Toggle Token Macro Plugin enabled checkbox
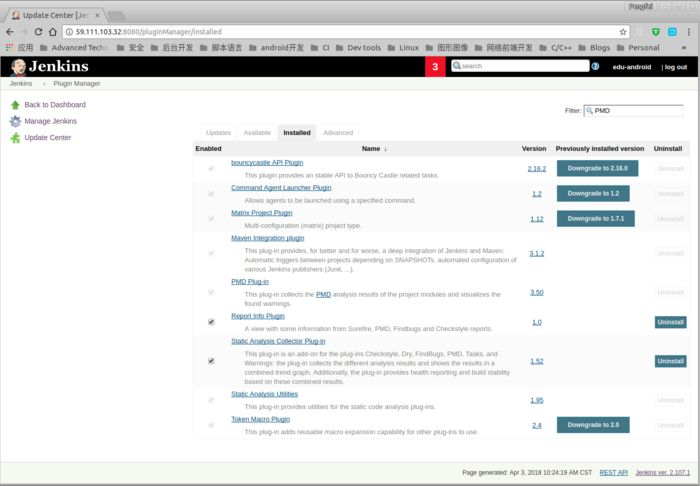 coord(211,425)
